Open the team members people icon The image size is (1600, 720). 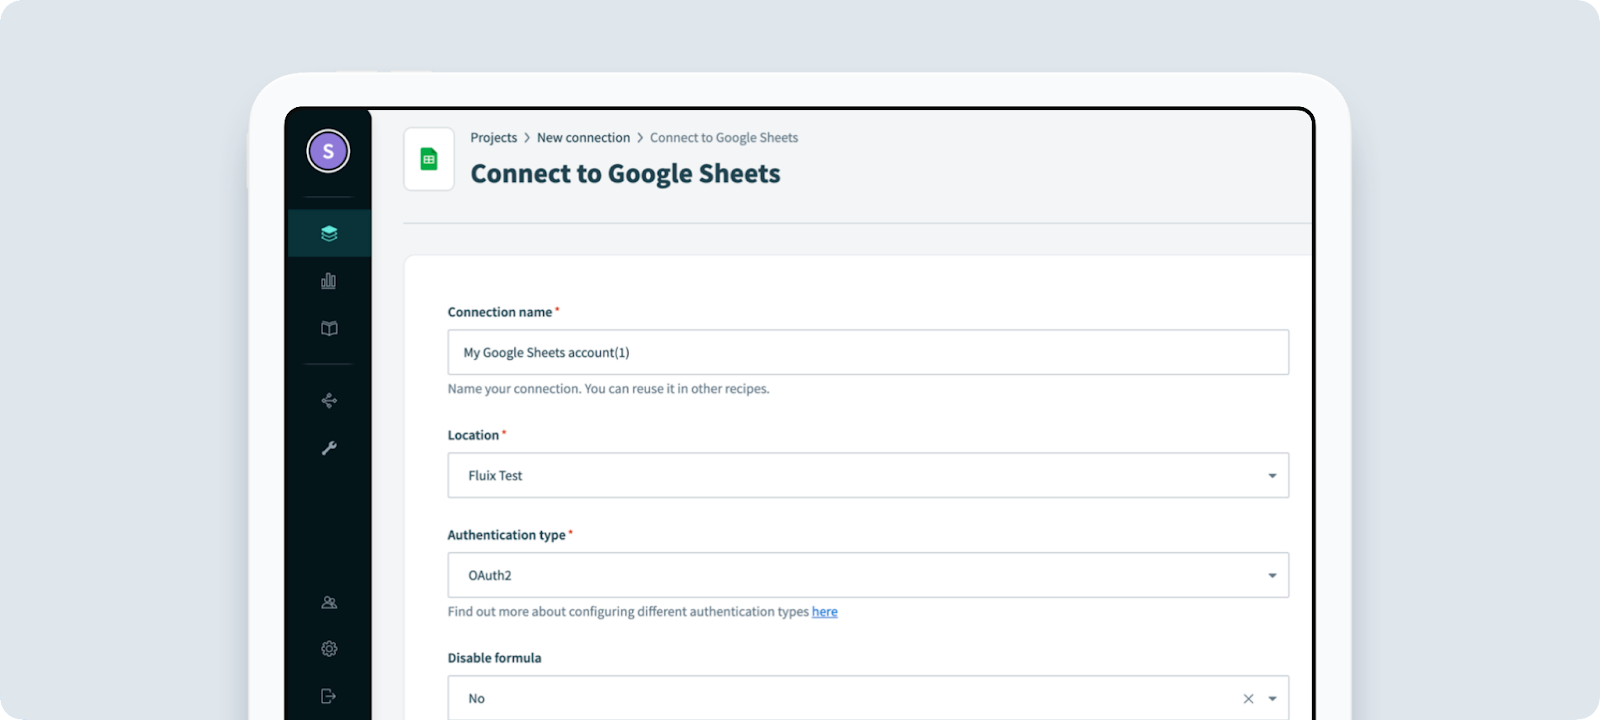329,602
